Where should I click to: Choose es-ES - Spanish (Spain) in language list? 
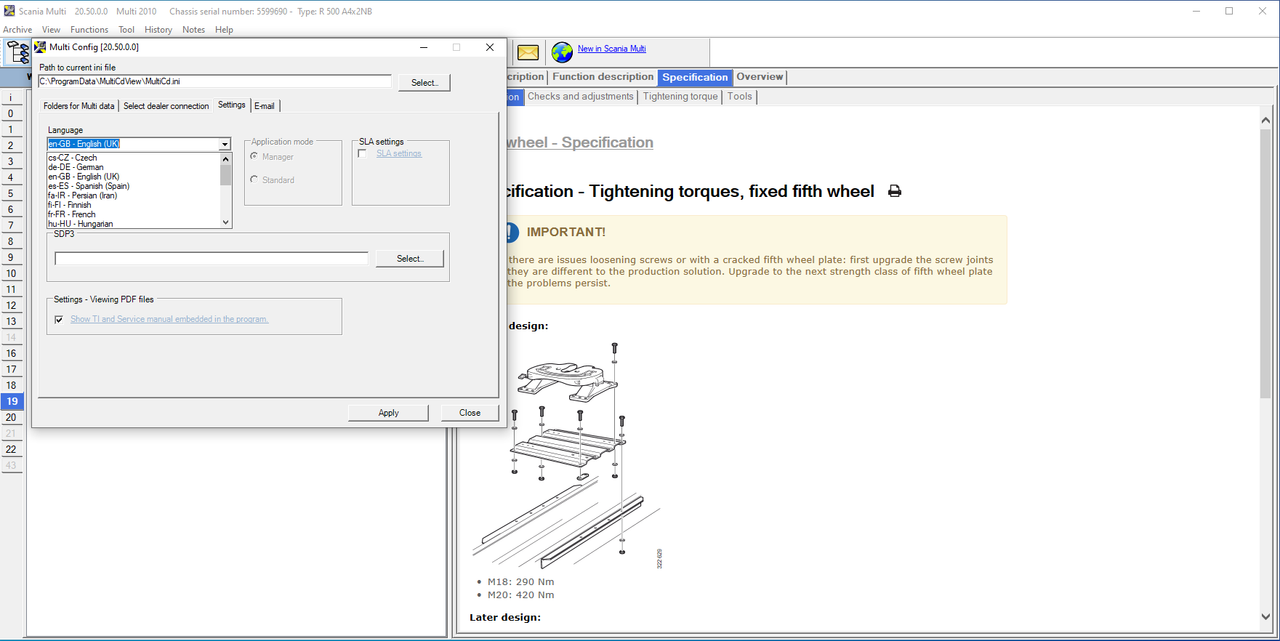pos(89,186)
